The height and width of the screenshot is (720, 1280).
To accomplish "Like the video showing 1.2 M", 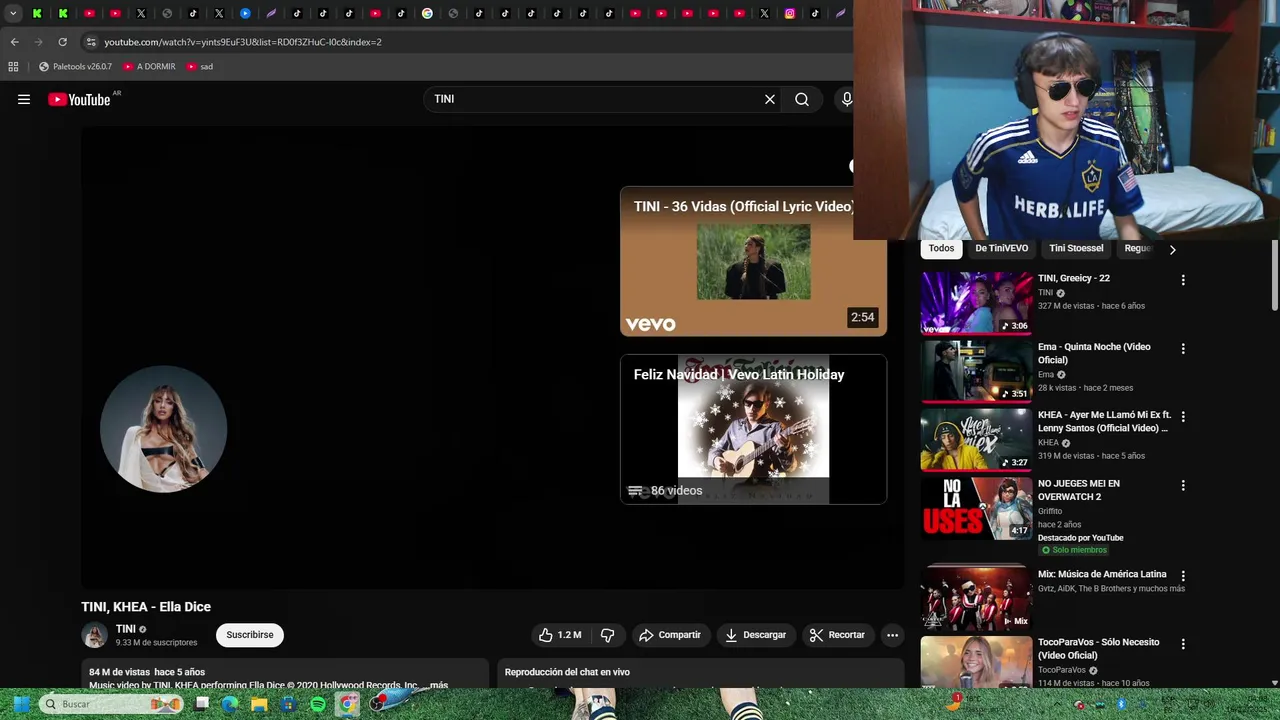I will (560, 635).
